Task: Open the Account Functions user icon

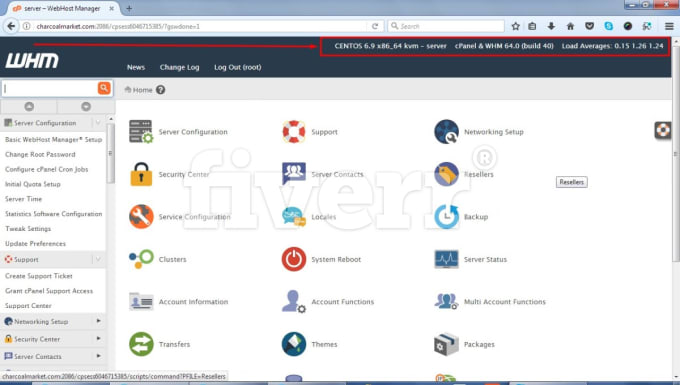Action: [x=294, y=301]
